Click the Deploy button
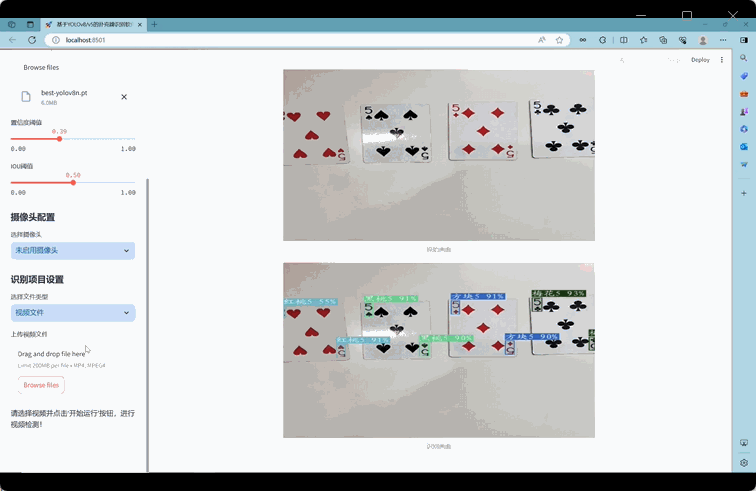Viewport: 756px width, 491px height. [700, 60]
